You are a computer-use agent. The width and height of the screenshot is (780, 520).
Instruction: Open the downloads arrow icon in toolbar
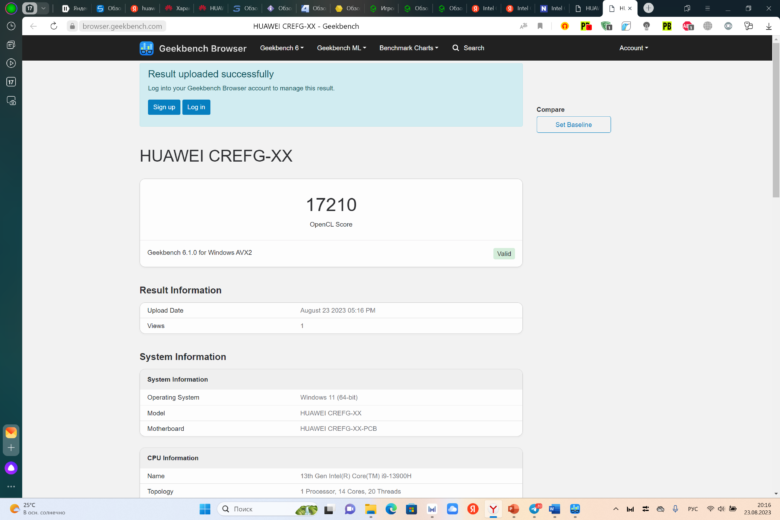769,26
